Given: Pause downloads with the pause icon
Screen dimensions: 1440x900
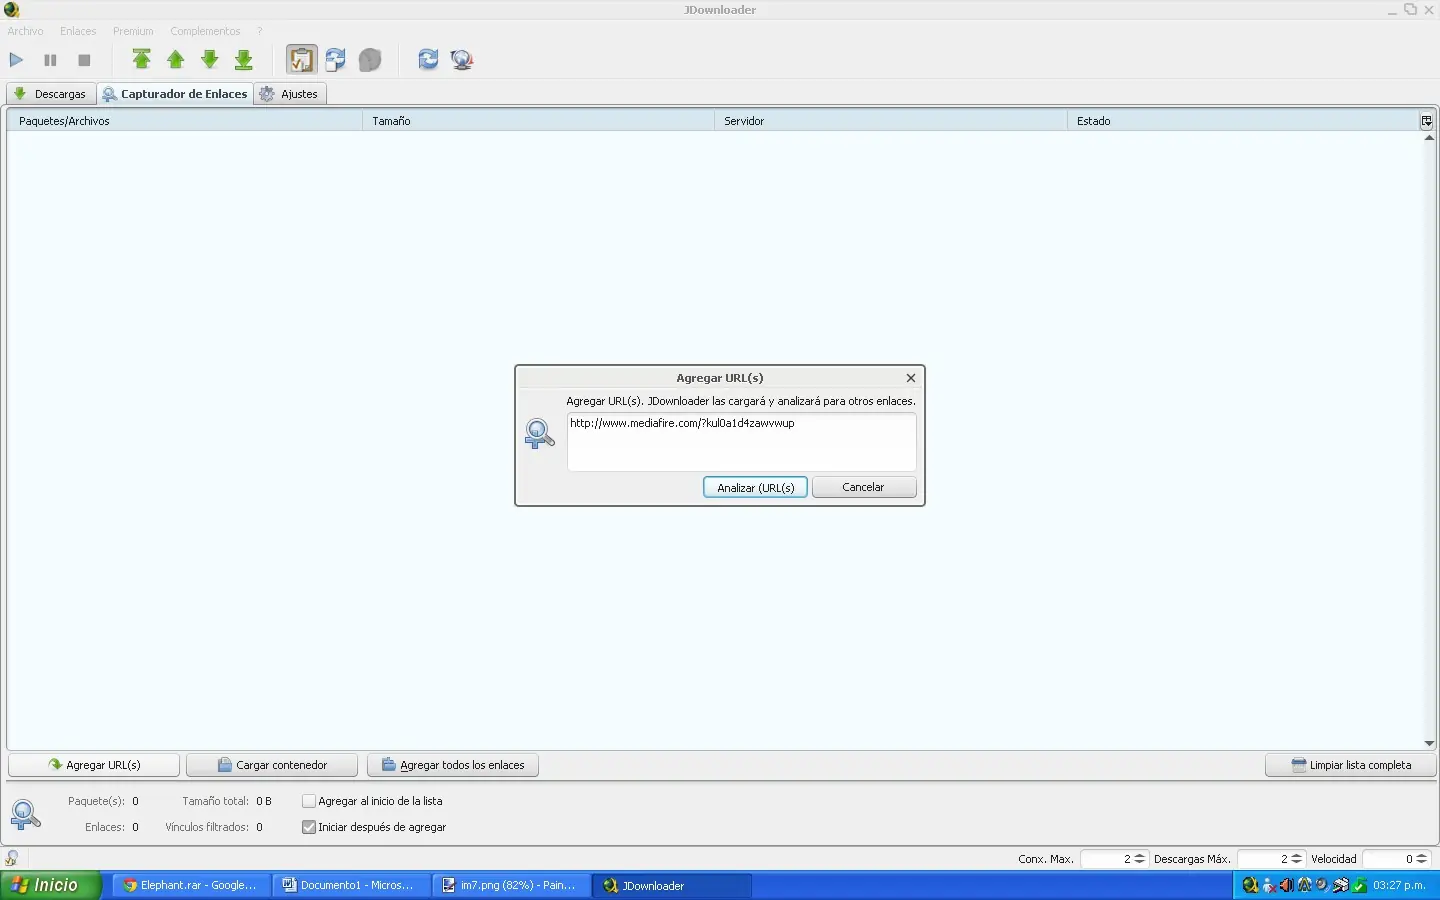Looking at the screenshot, I should point(50,60).
